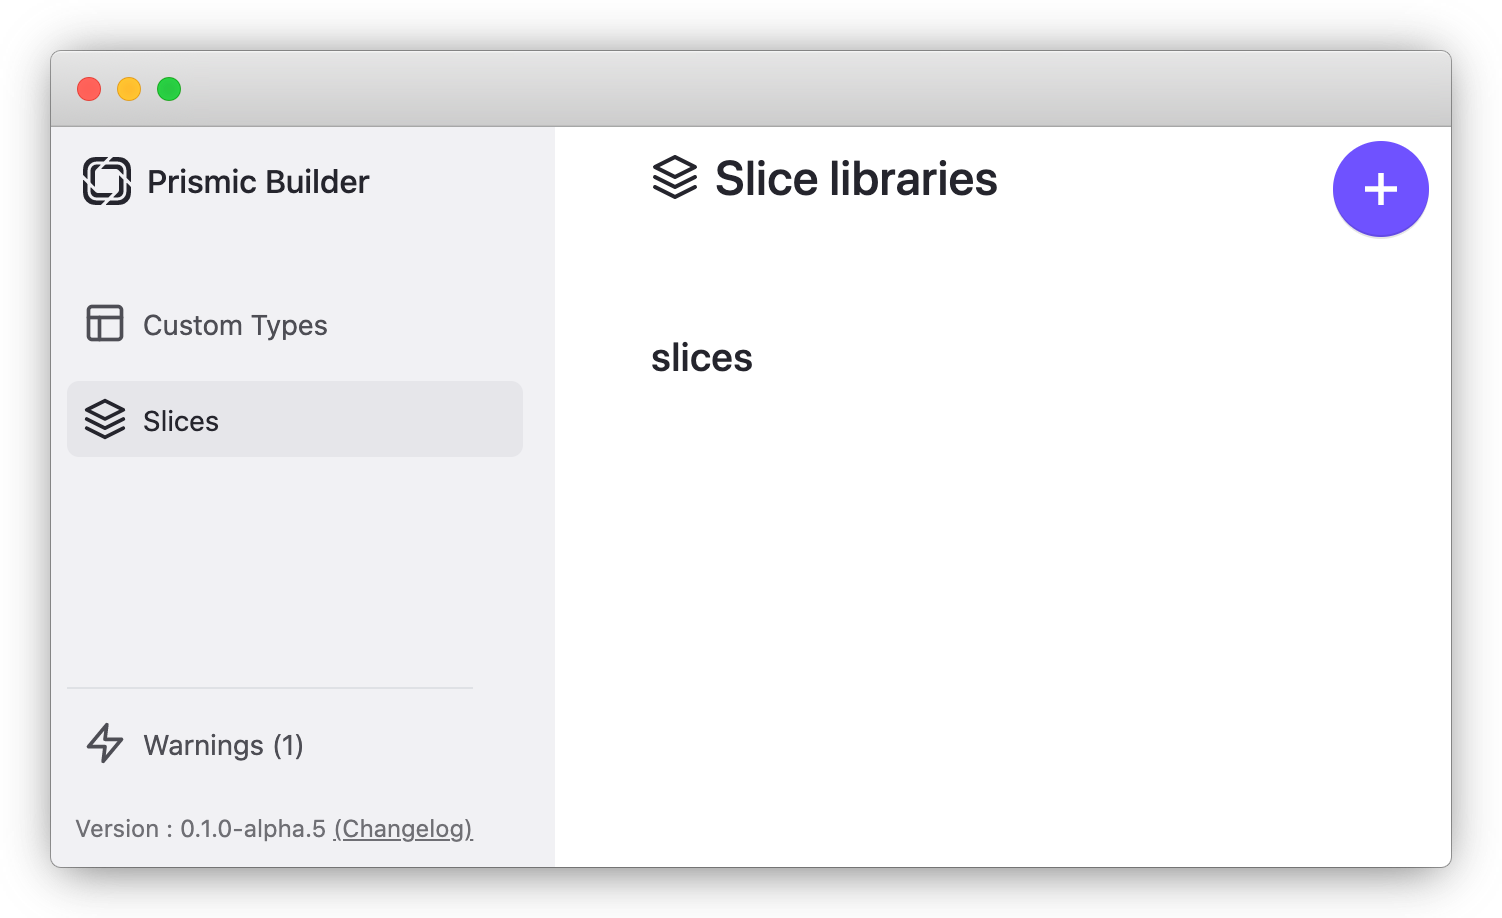Click the layers icon inside the Slices menu item

(x=104, y=420)
